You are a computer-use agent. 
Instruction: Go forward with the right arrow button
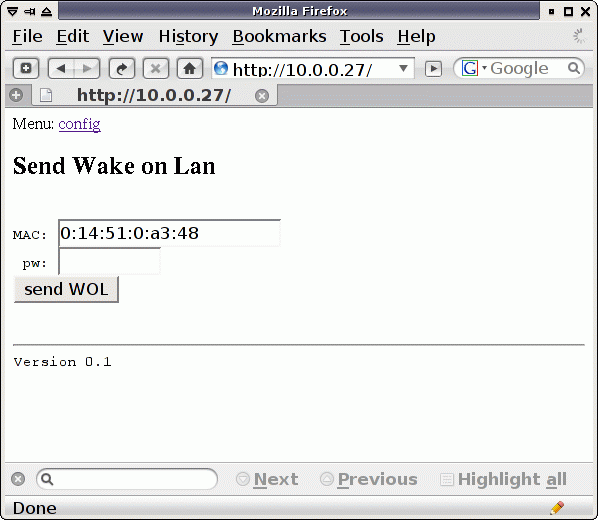(87, 69)
